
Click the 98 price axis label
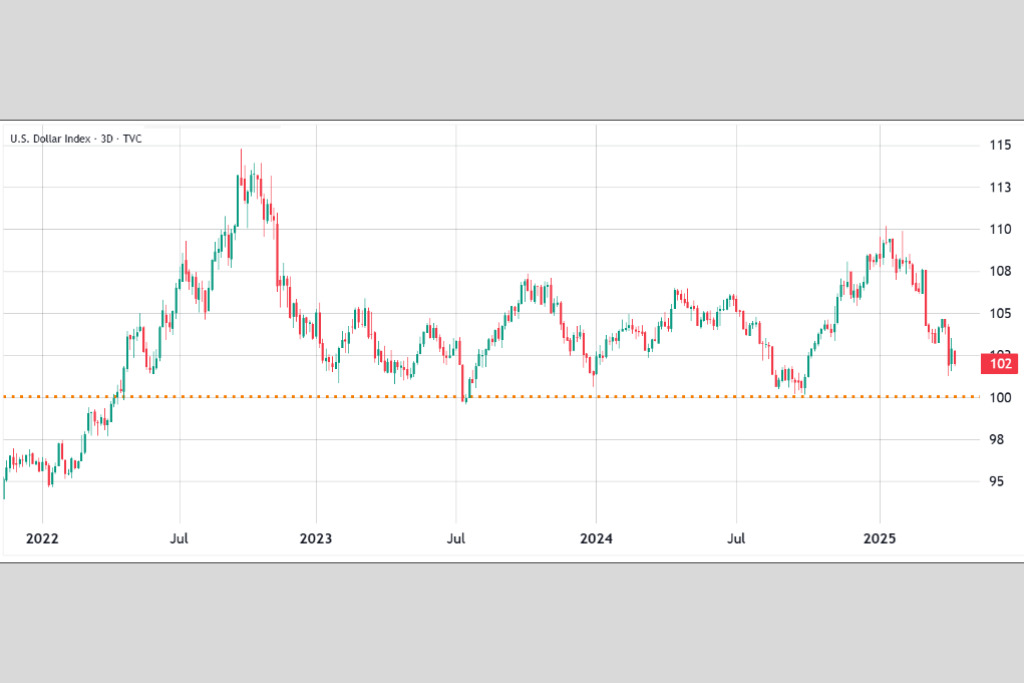[x=1000, y=439]
